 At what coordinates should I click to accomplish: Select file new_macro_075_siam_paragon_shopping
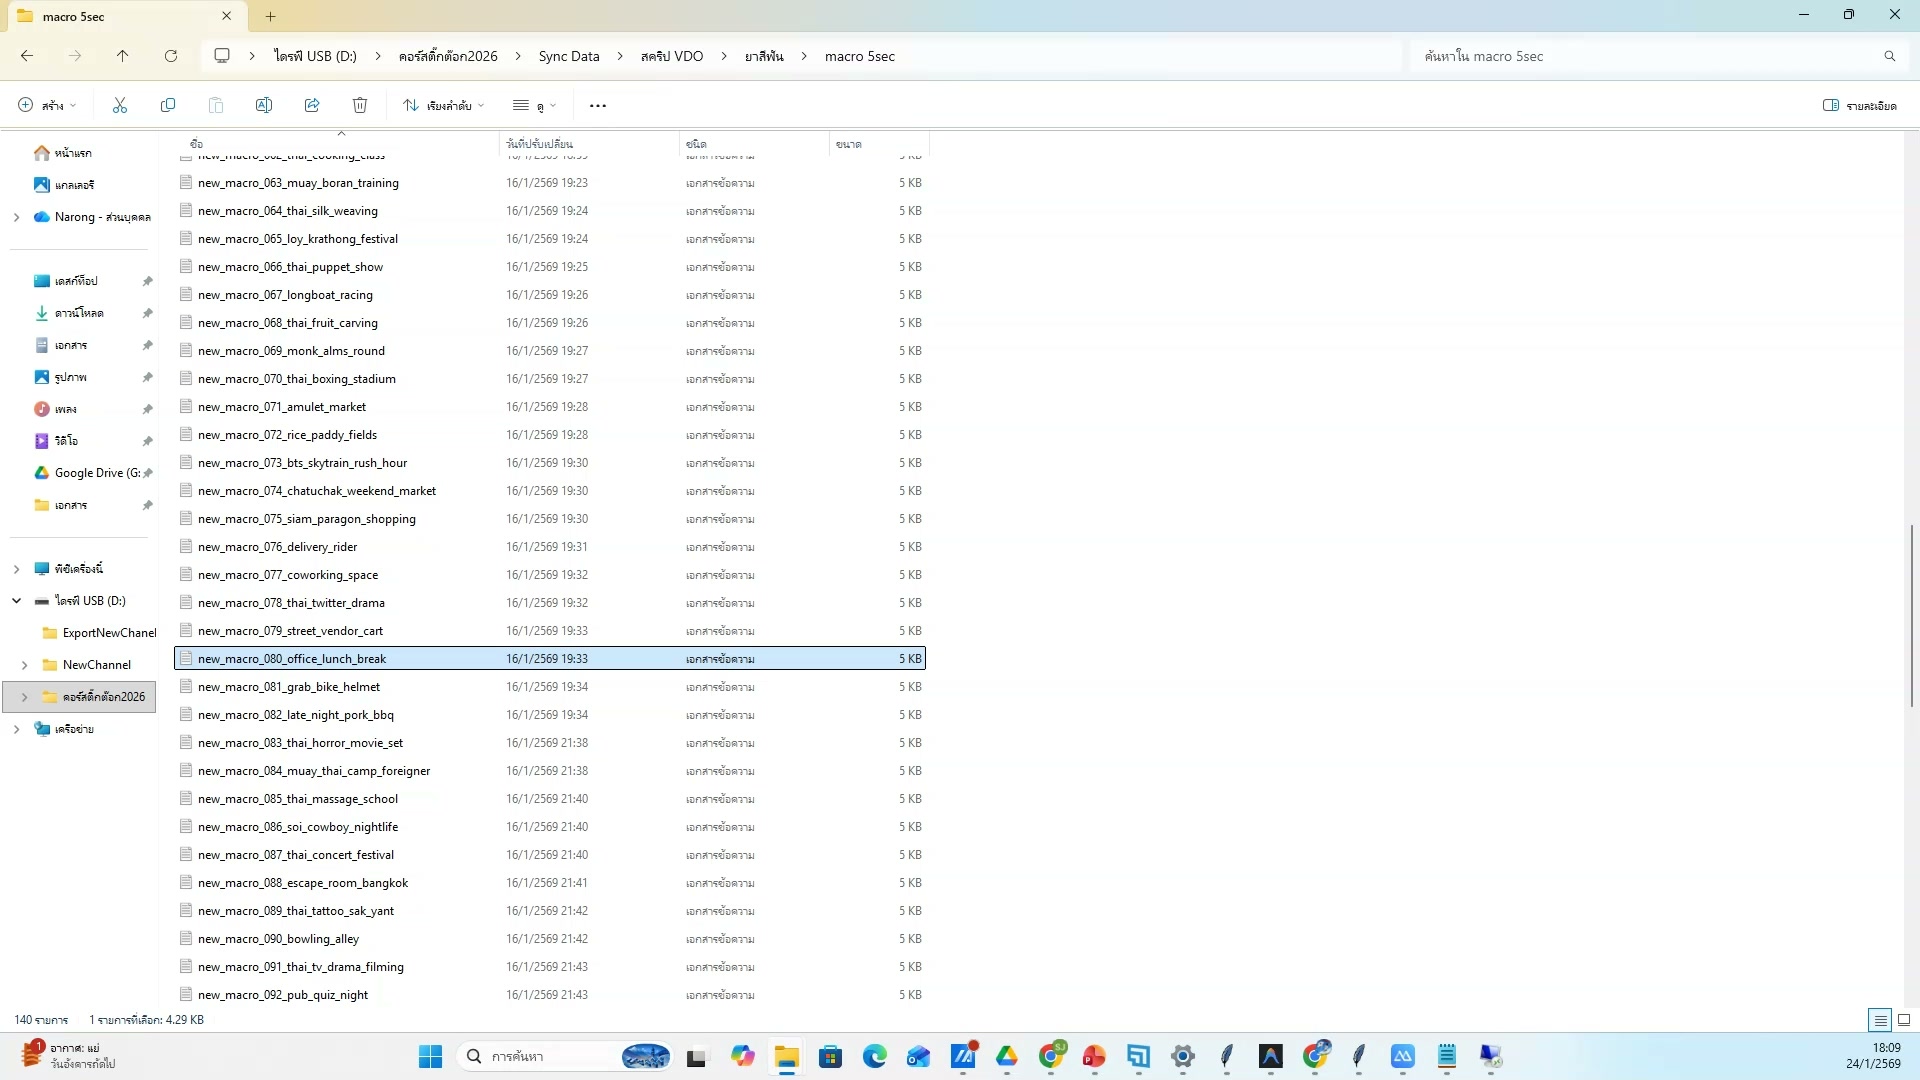[306, 519]
